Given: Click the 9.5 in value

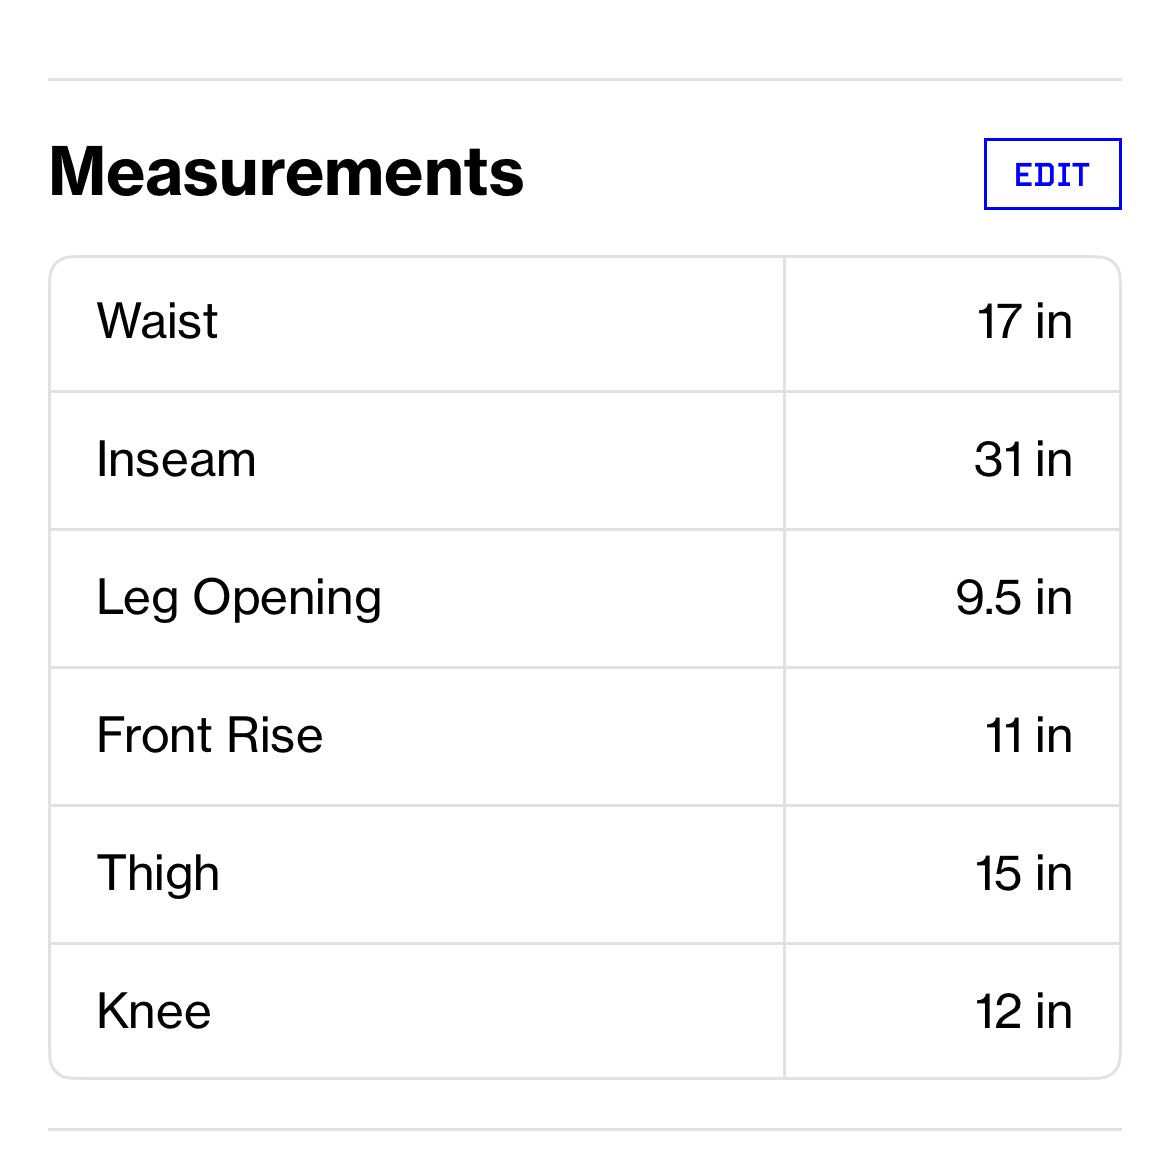Looking at the screenshot, I should click(x=1013, y=598).
